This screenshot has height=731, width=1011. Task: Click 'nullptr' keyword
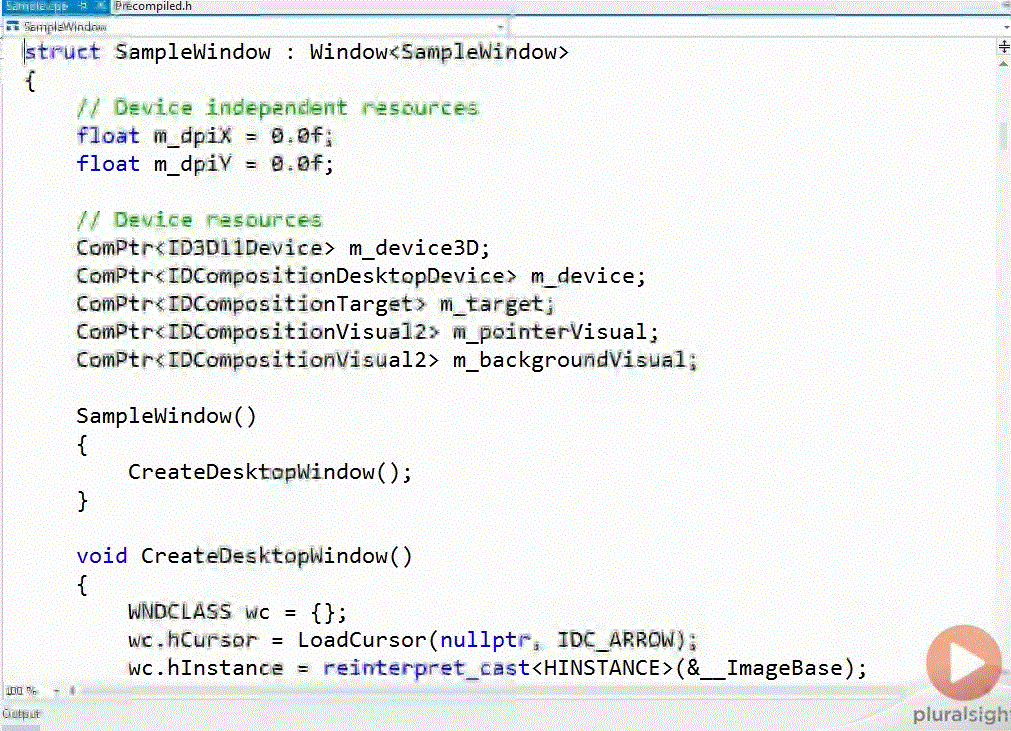click(485, 639)
